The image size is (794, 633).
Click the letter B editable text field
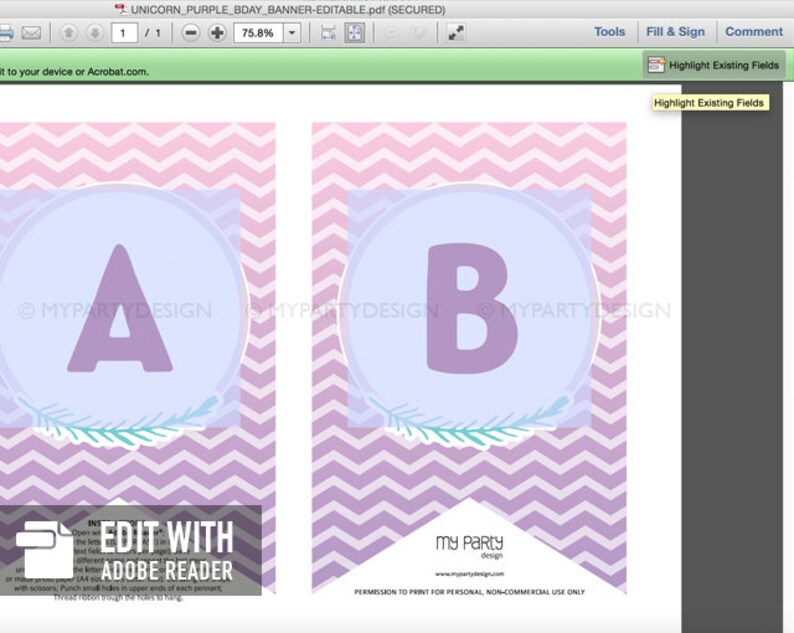tap(469, 309)
